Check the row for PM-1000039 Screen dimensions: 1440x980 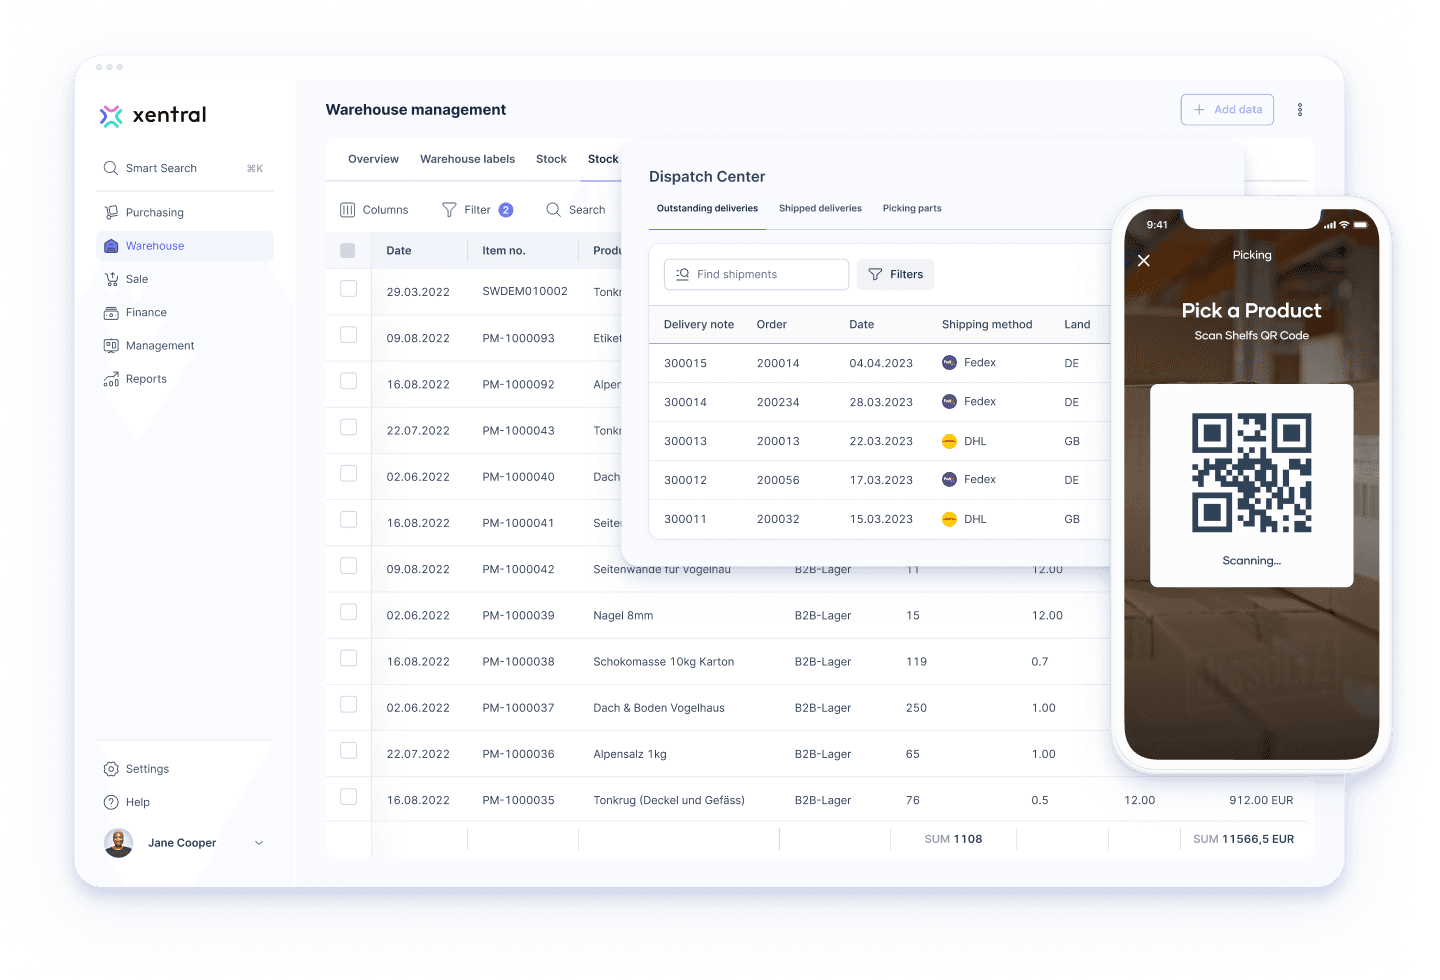(x=348, y=612)
